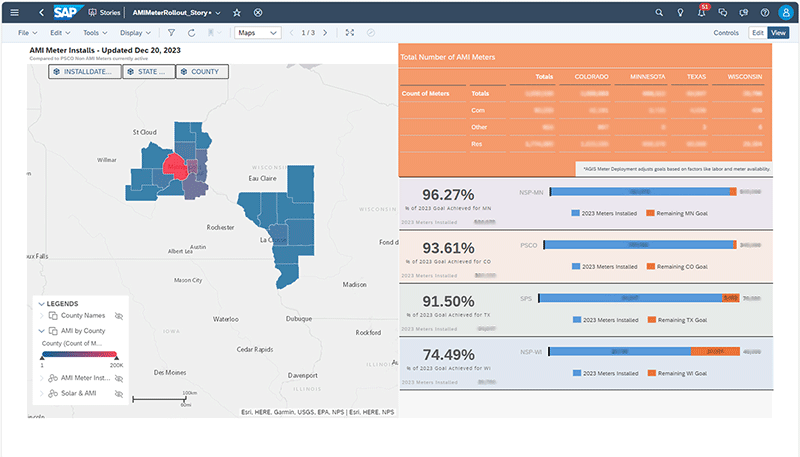Enter fullscreen mode using the expand icon

click(x=349, y=33)
